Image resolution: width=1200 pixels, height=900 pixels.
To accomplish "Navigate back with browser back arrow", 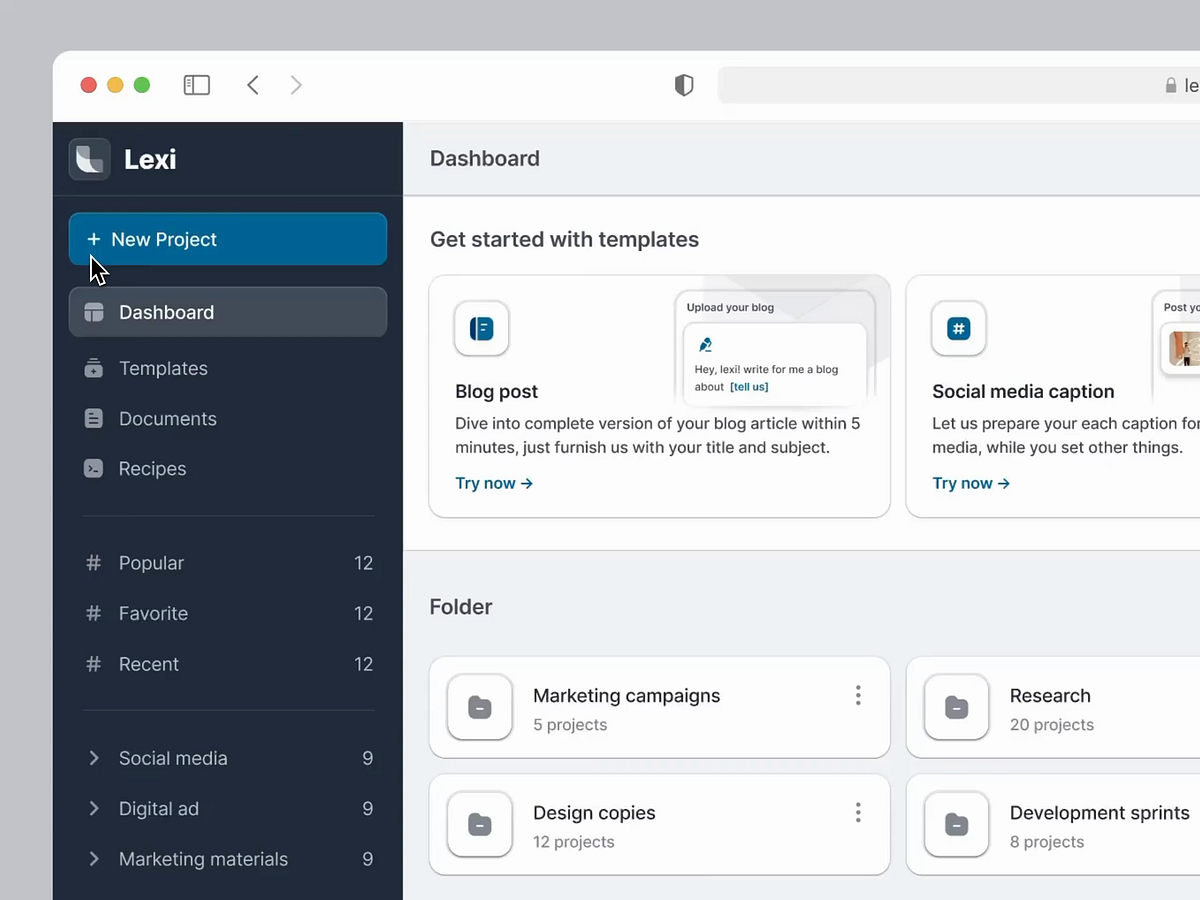I will [x=253, y=85].
